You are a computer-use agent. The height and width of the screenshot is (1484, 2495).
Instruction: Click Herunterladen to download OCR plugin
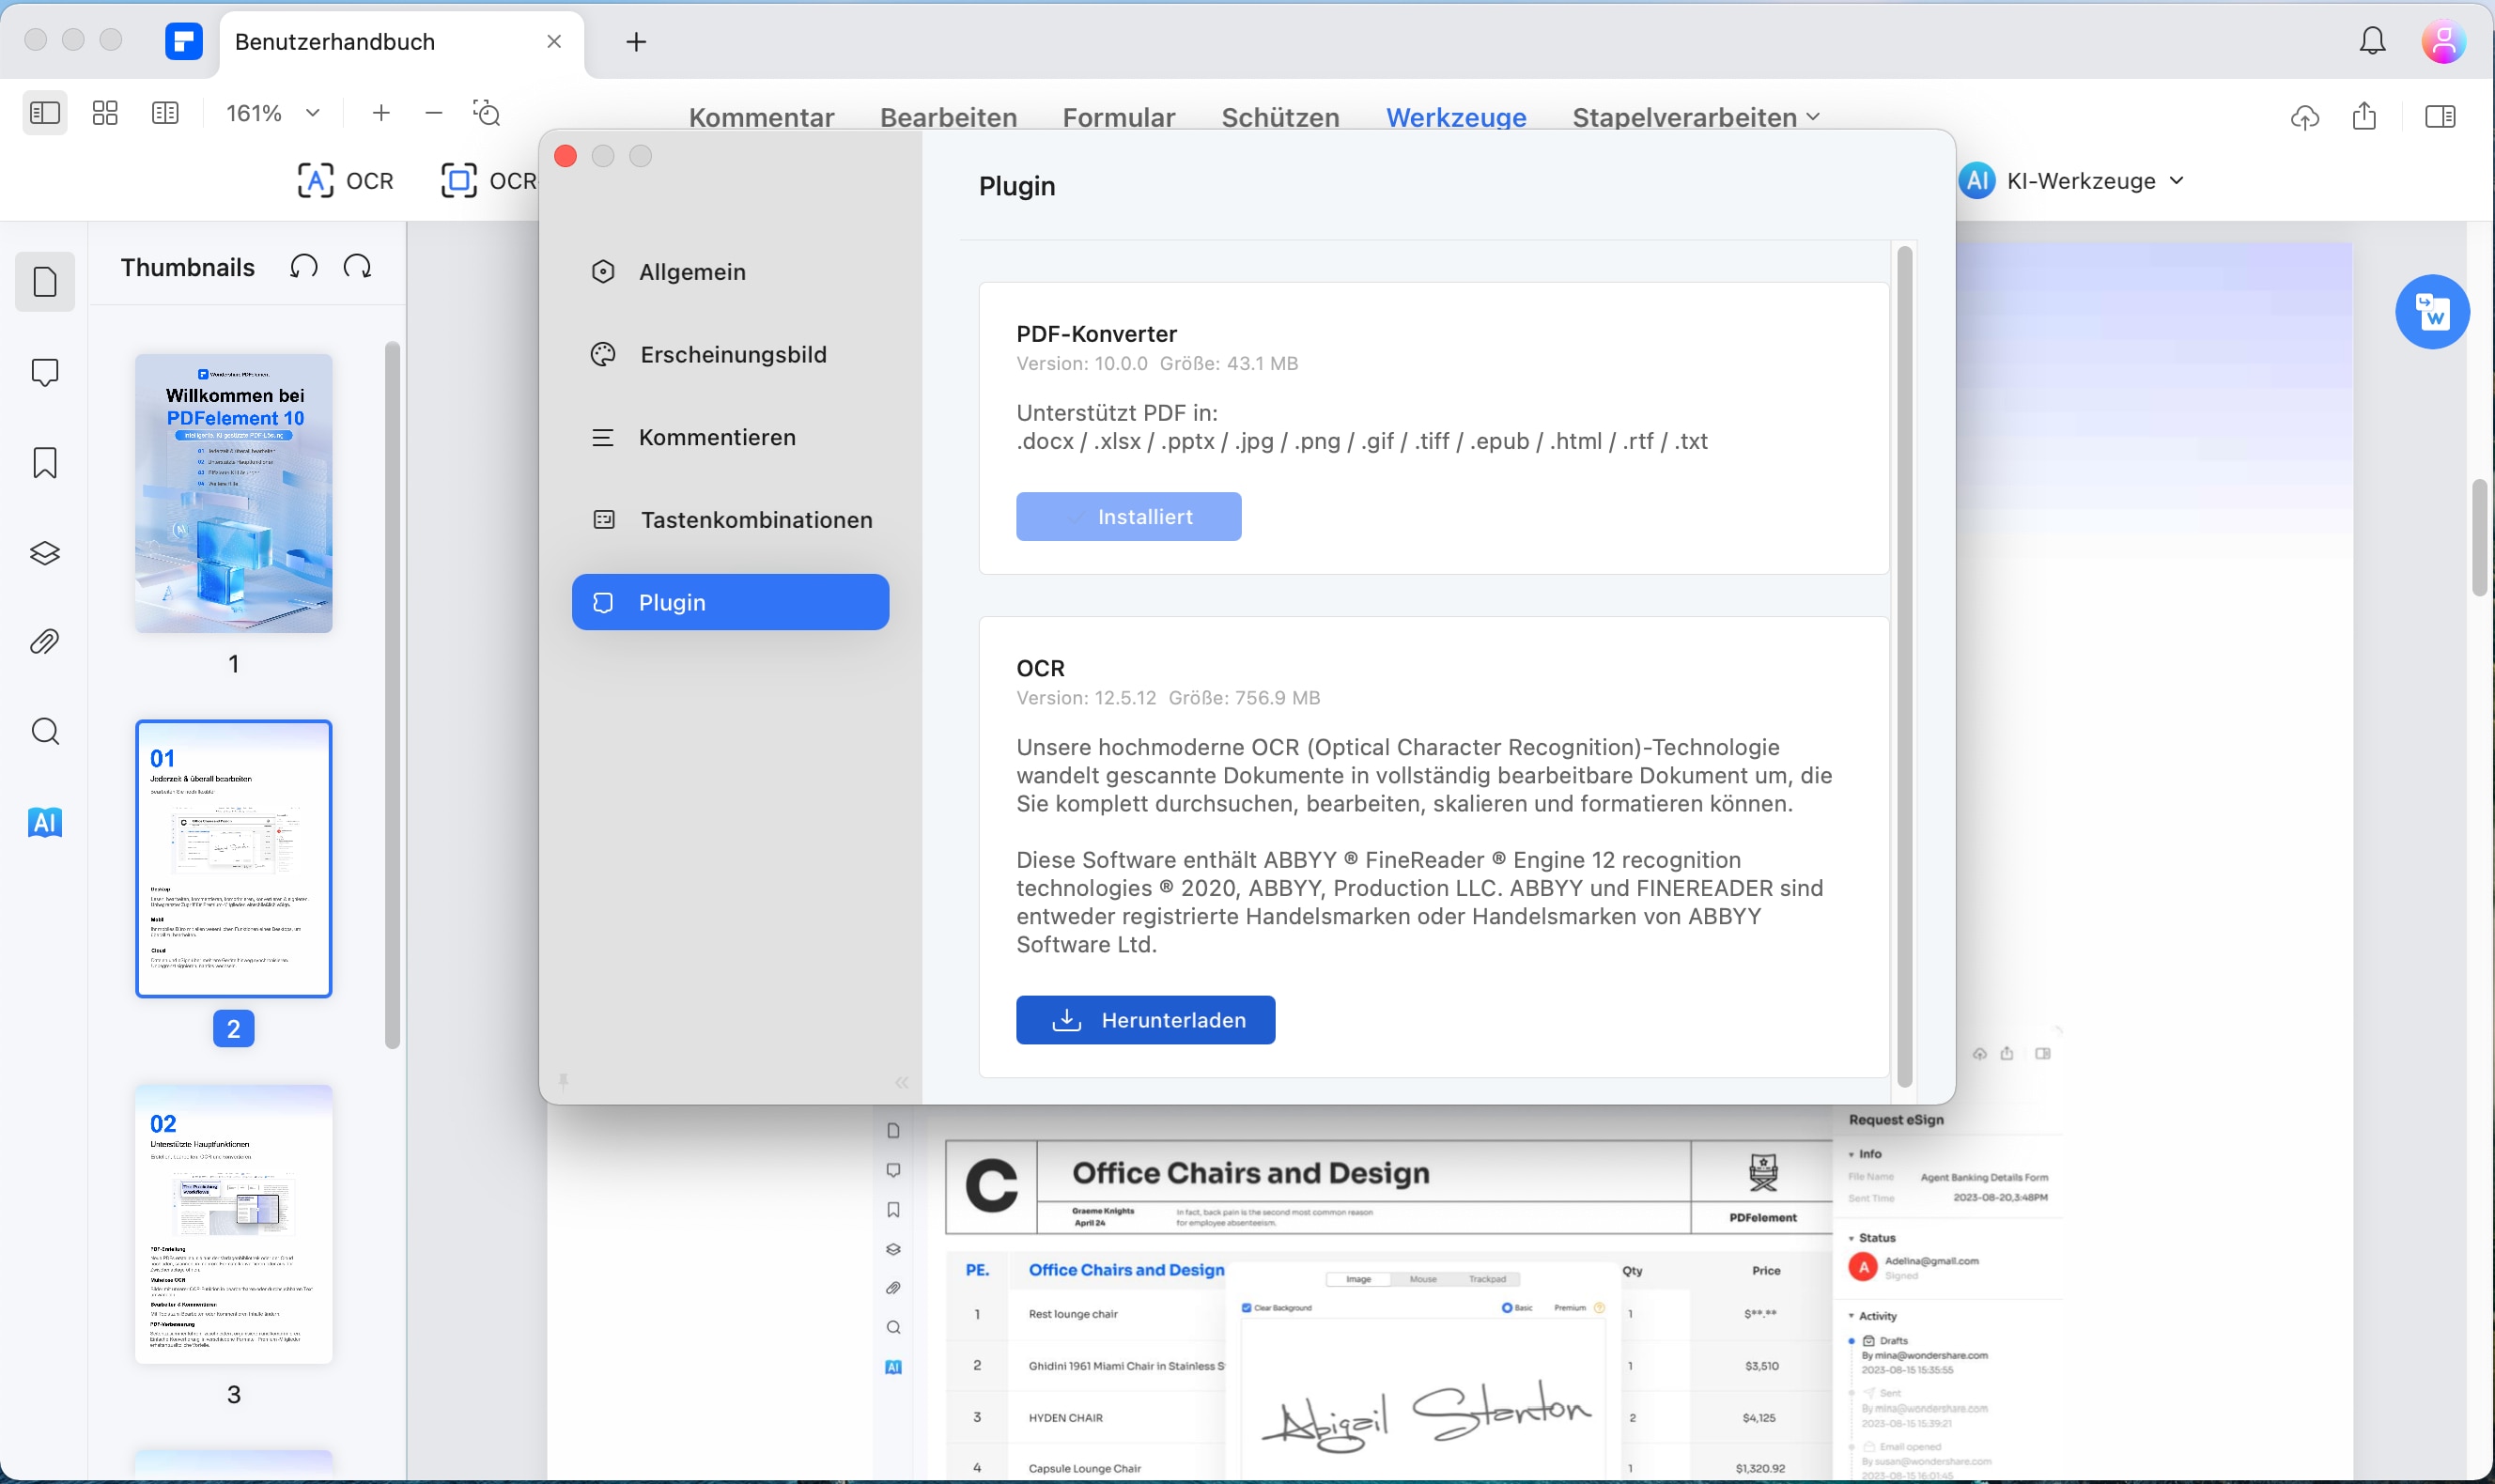point(1145,1020)
